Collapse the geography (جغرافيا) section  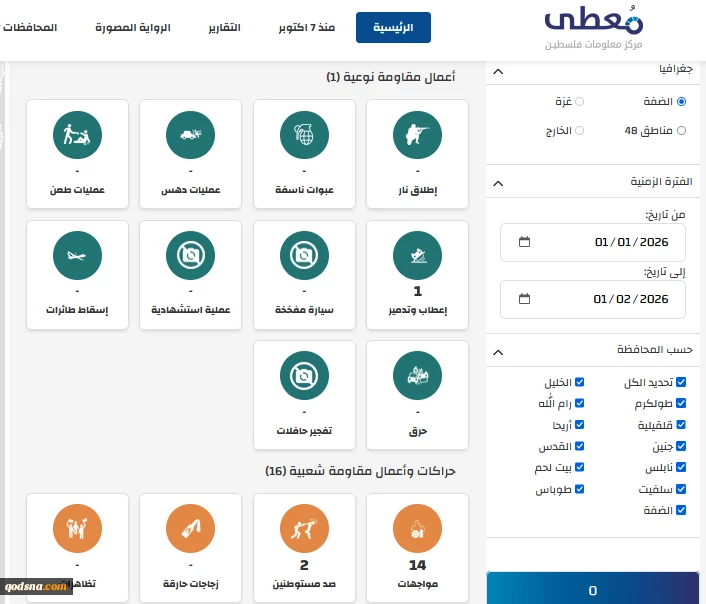[499, 71]
